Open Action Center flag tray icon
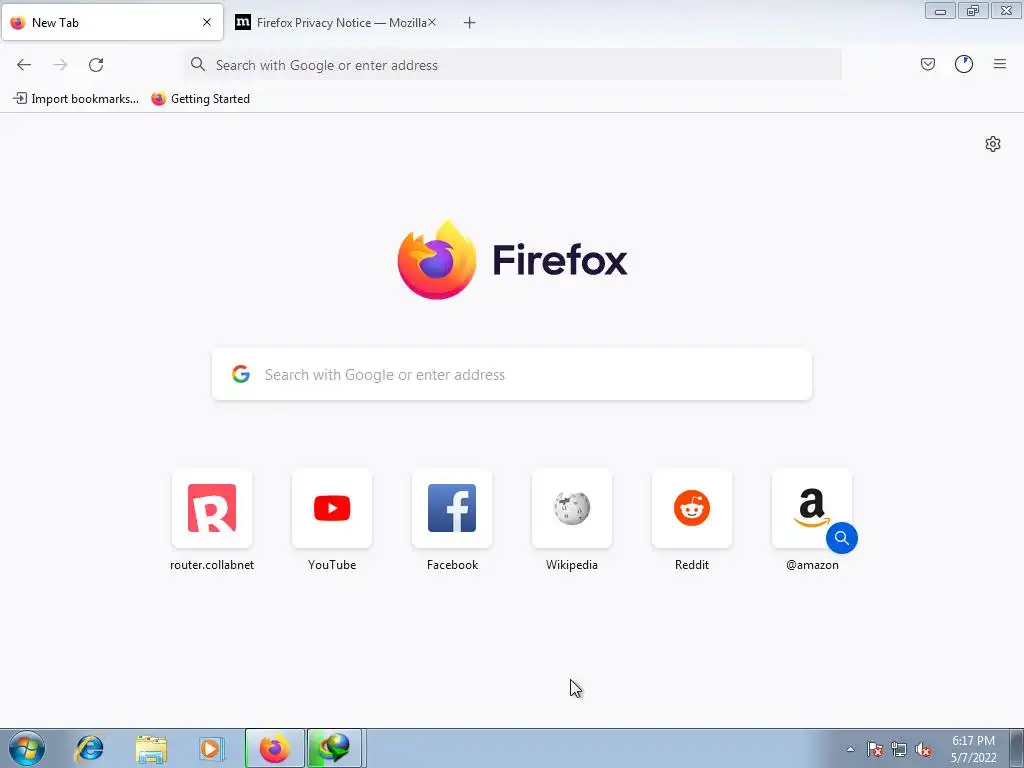 click(874, 749)
